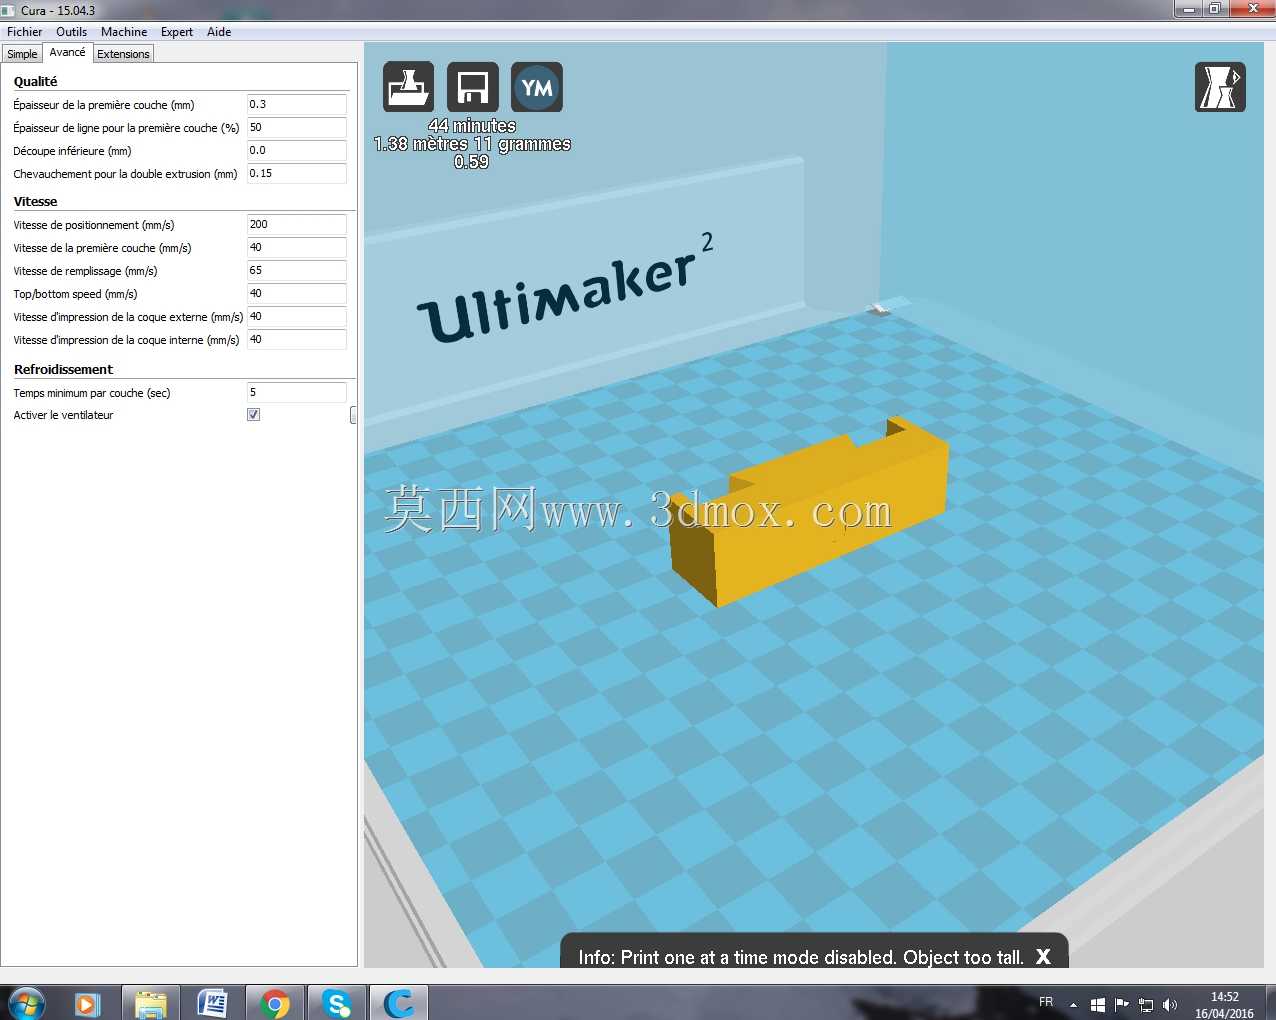Click the Refroidissement section heading
Image resolution: width=1276 pixels, height=1020 pixels.
(x=63, y=369)
